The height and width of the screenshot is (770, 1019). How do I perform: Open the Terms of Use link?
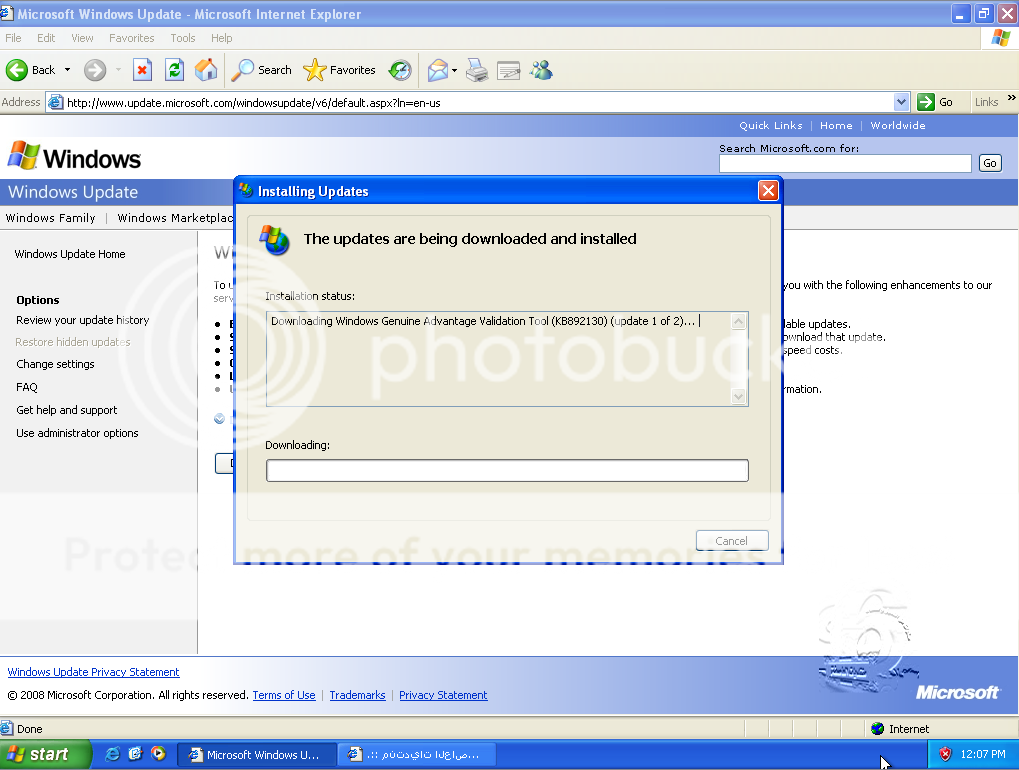point(284,695)
